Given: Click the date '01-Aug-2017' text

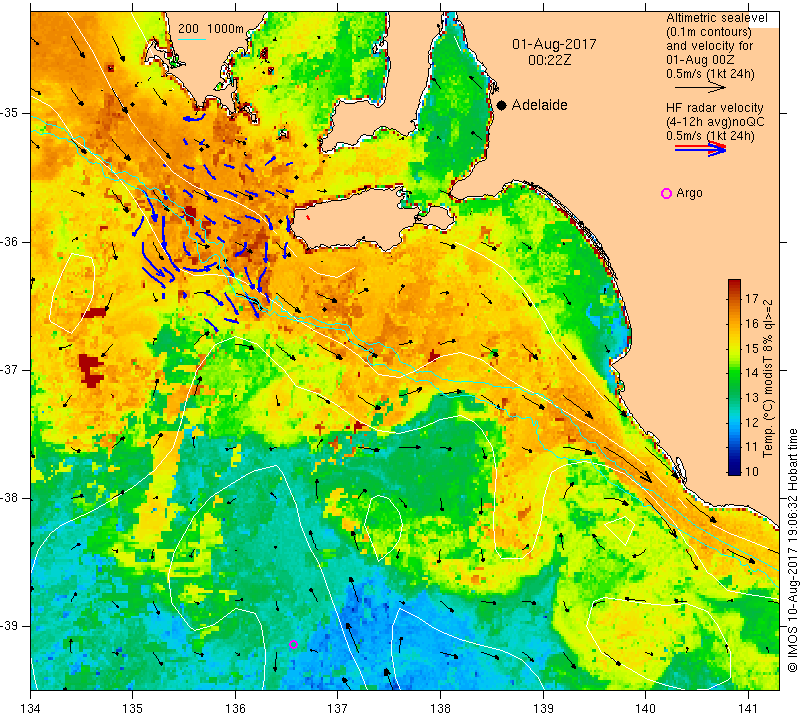Looking at the screenshot, I should 555,44.
